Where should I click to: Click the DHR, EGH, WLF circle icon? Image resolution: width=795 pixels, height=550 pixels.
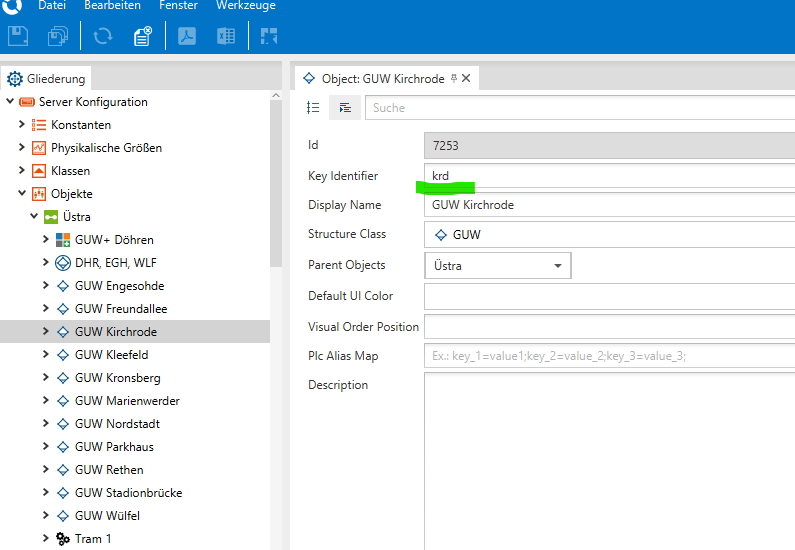tap(63, 263)
